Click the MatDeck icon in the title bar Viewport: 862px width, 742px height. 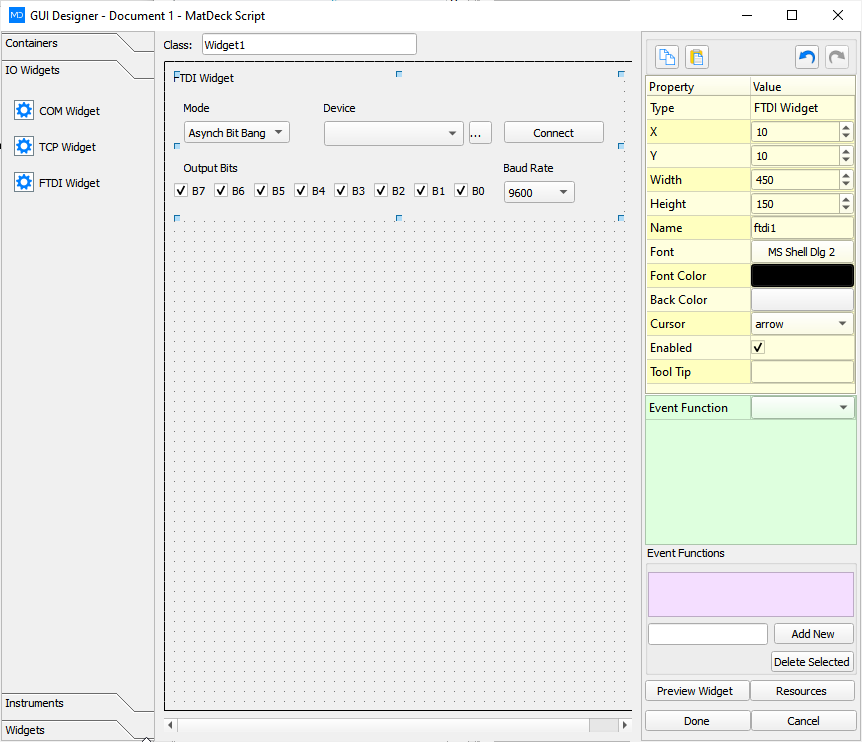tap(15, 15)
